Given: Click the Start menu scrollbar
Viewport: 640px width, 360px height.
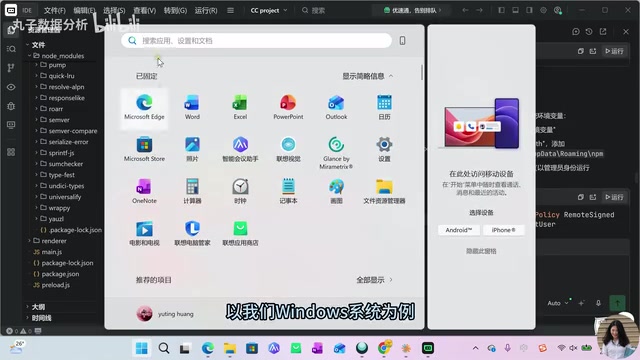Looking at the screenshot, I should click(422, 73).
